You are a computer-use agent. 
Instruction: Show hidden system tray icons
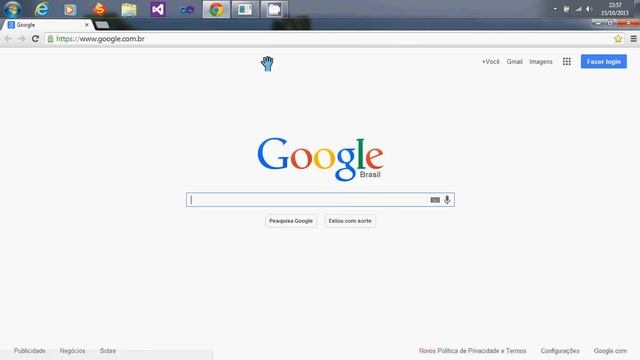(x=555, y=9)
